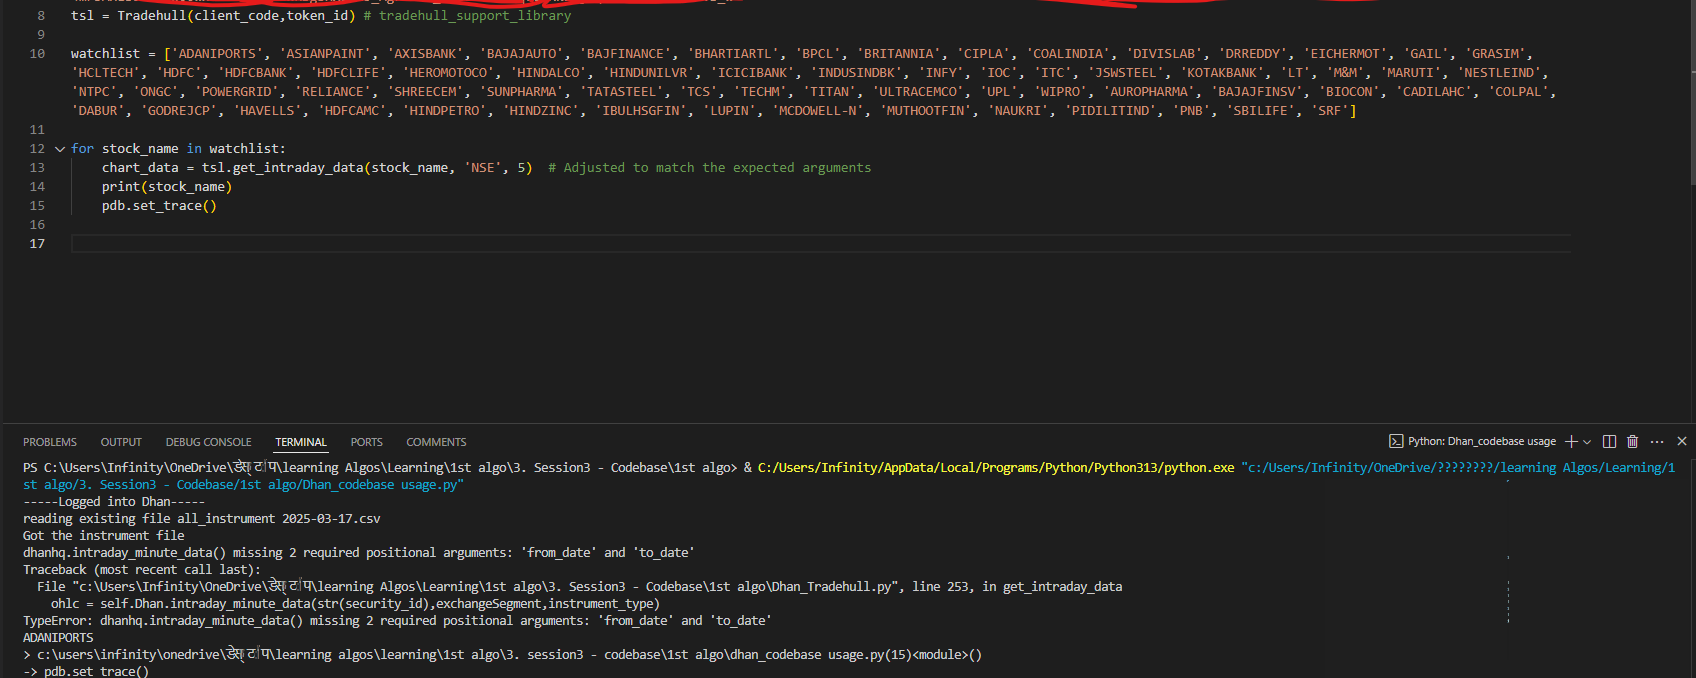Click 'Traceback (most recent call last):' line
Viewport: 1696px width, 678px height.
tap(142, 570)
